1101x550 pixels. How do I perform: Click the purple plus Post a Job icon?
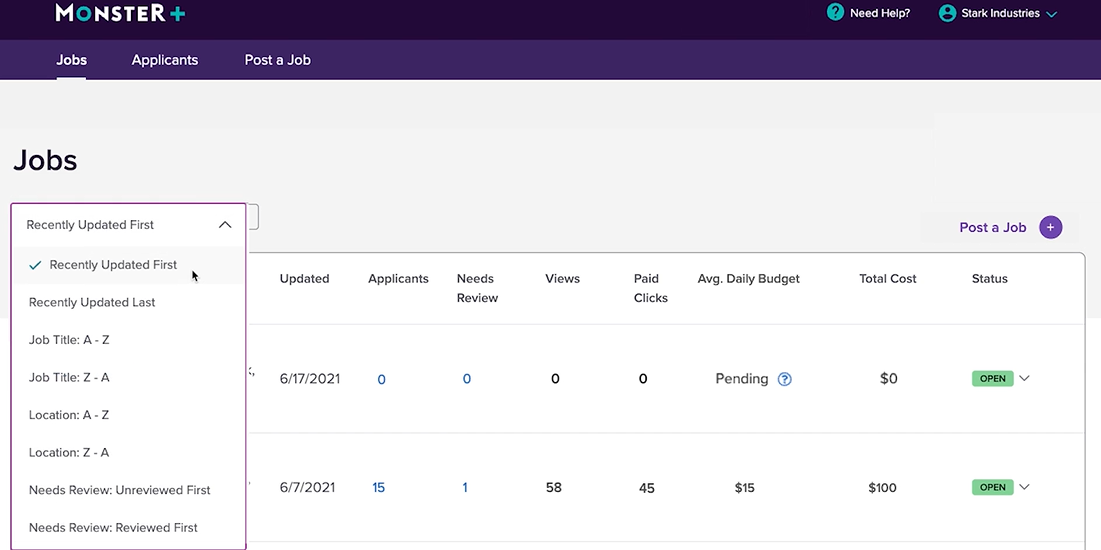(x=1050, y=227)
